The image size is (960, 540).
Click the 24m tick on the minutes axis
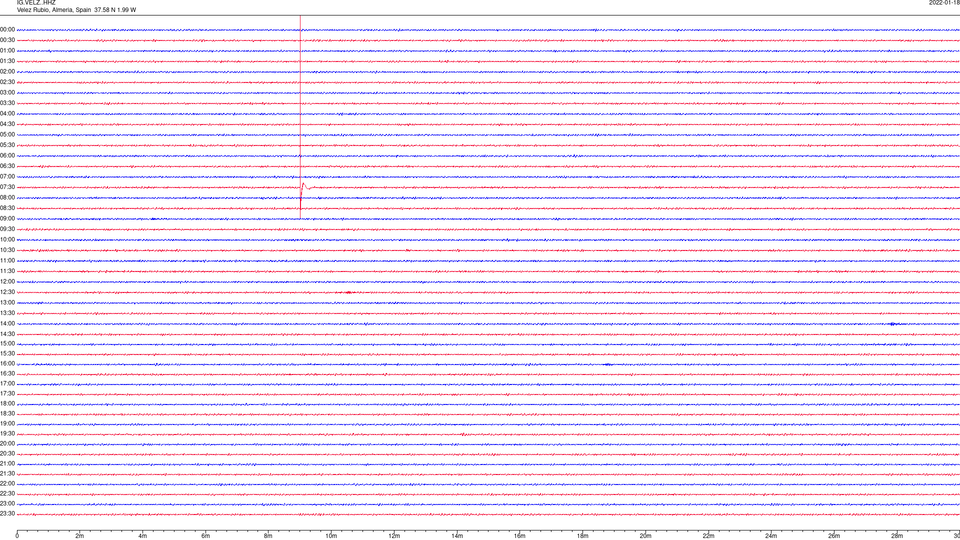point(771,536)
